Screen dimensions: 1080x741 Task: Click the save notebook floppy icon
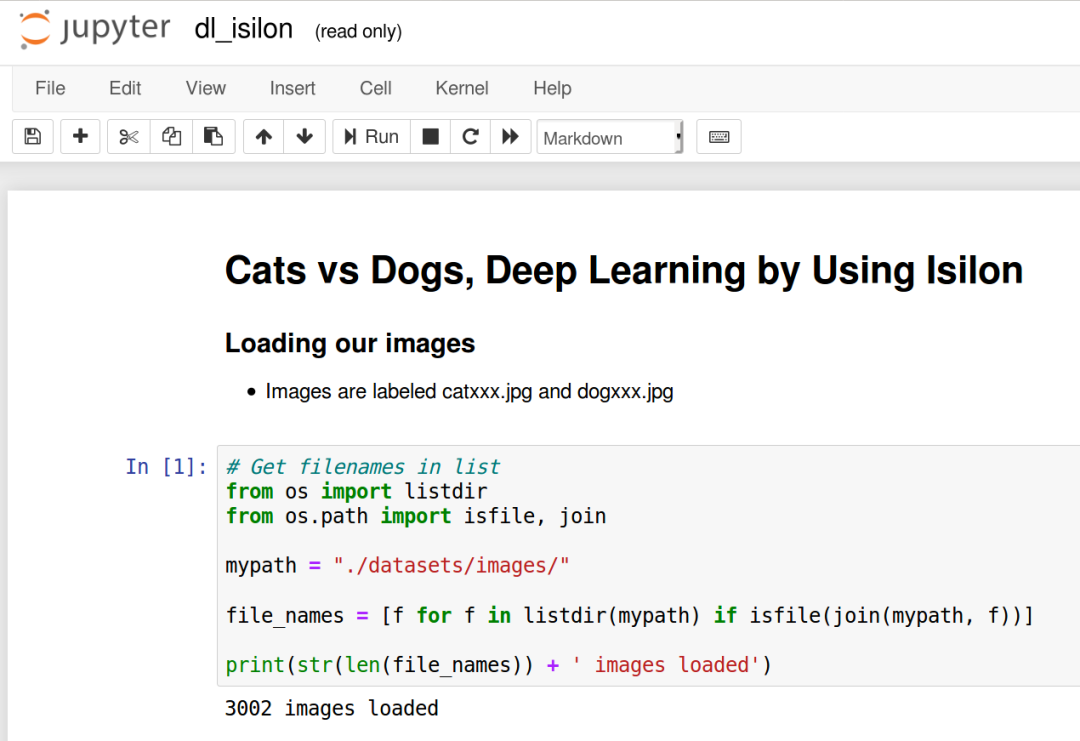point(32,136)
